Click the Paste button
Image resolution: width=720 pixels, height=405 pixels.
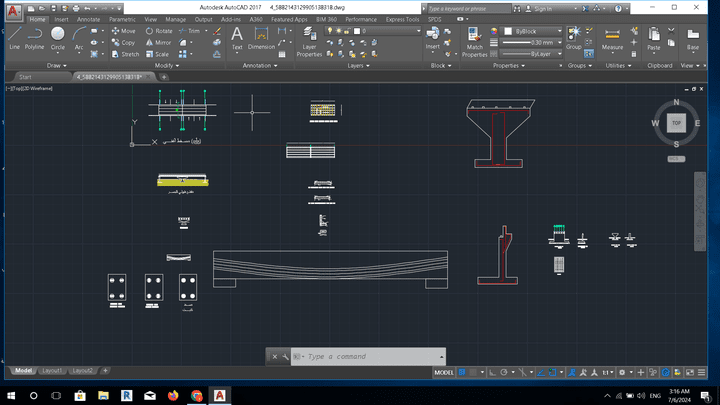653,38
